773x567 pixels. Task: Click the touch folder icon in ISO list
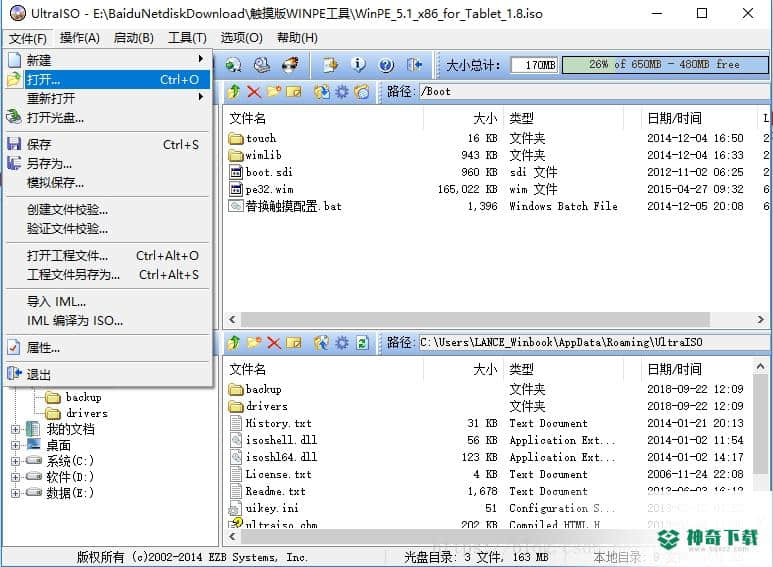[236, 138]
